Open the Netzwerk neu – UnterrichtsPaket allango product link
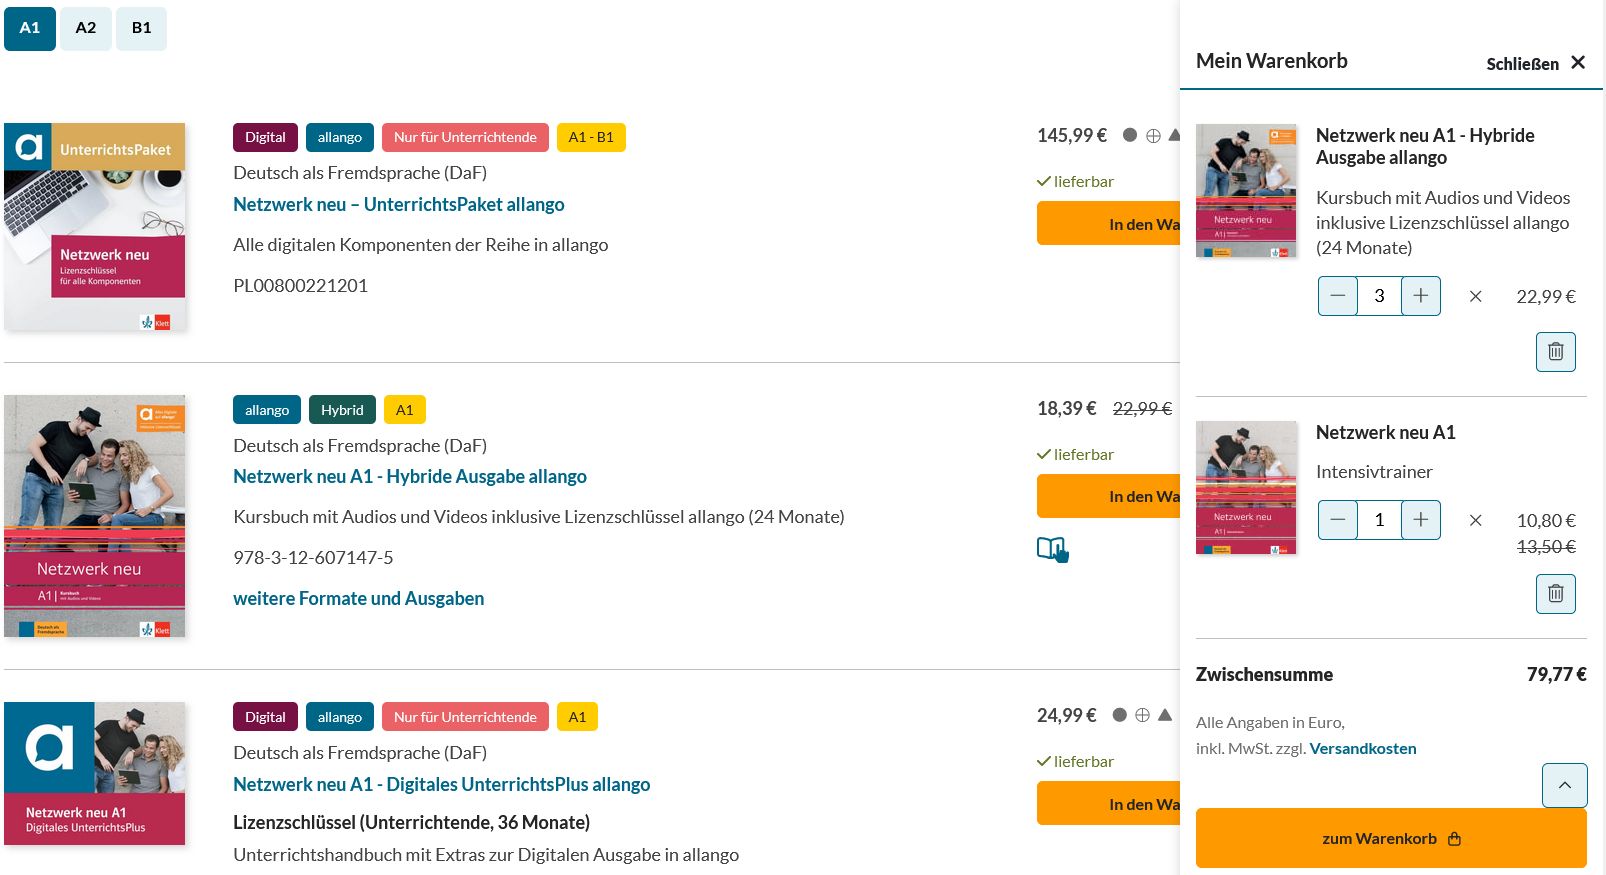1606x875 pixels. click(399, 204)
